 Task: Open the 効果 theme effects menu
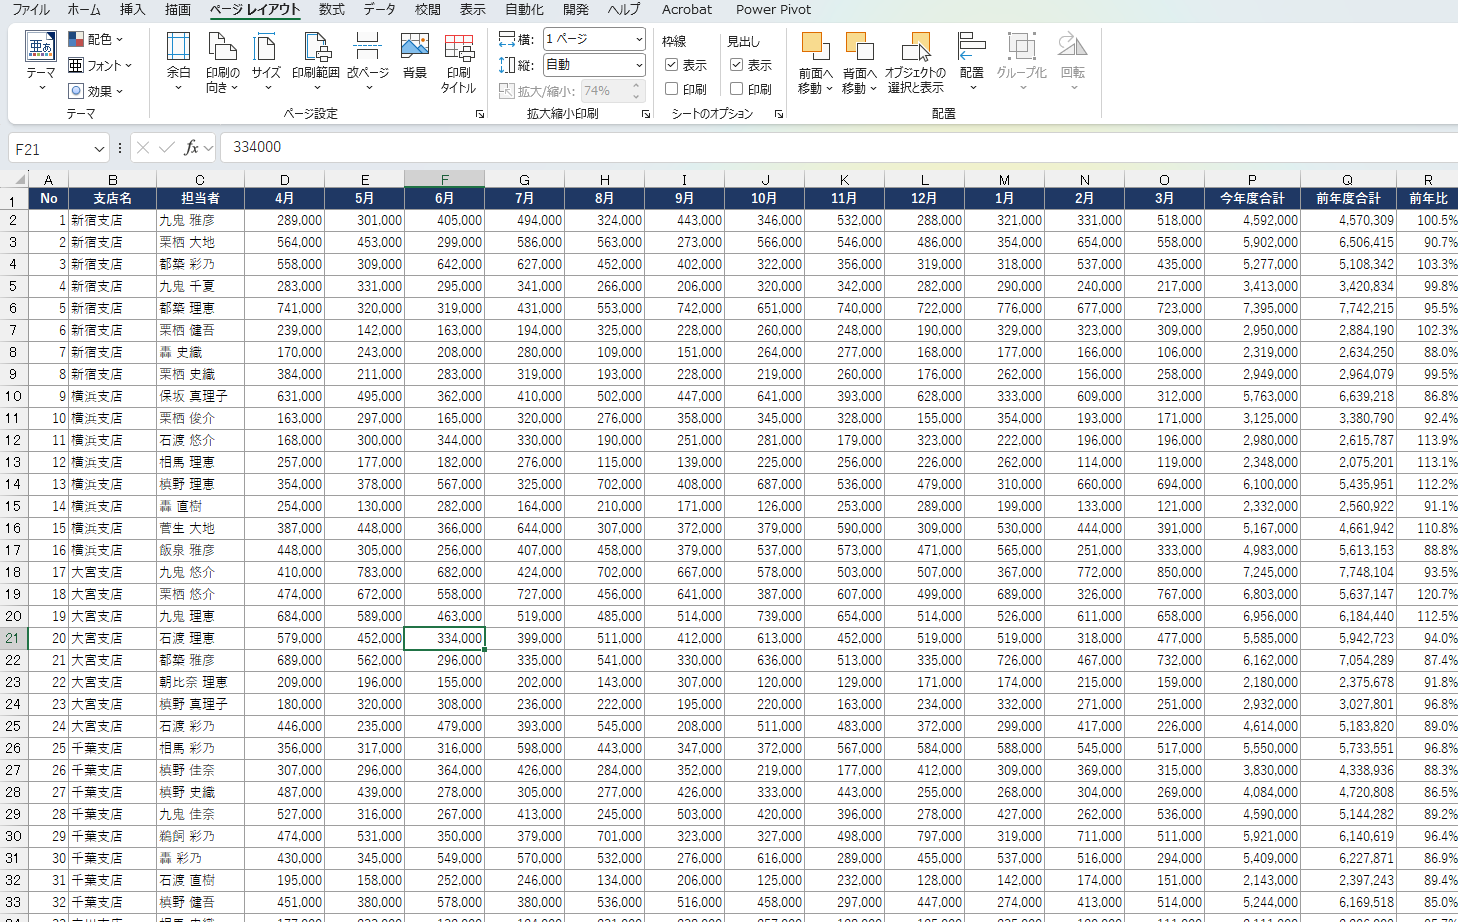point(96,91)
